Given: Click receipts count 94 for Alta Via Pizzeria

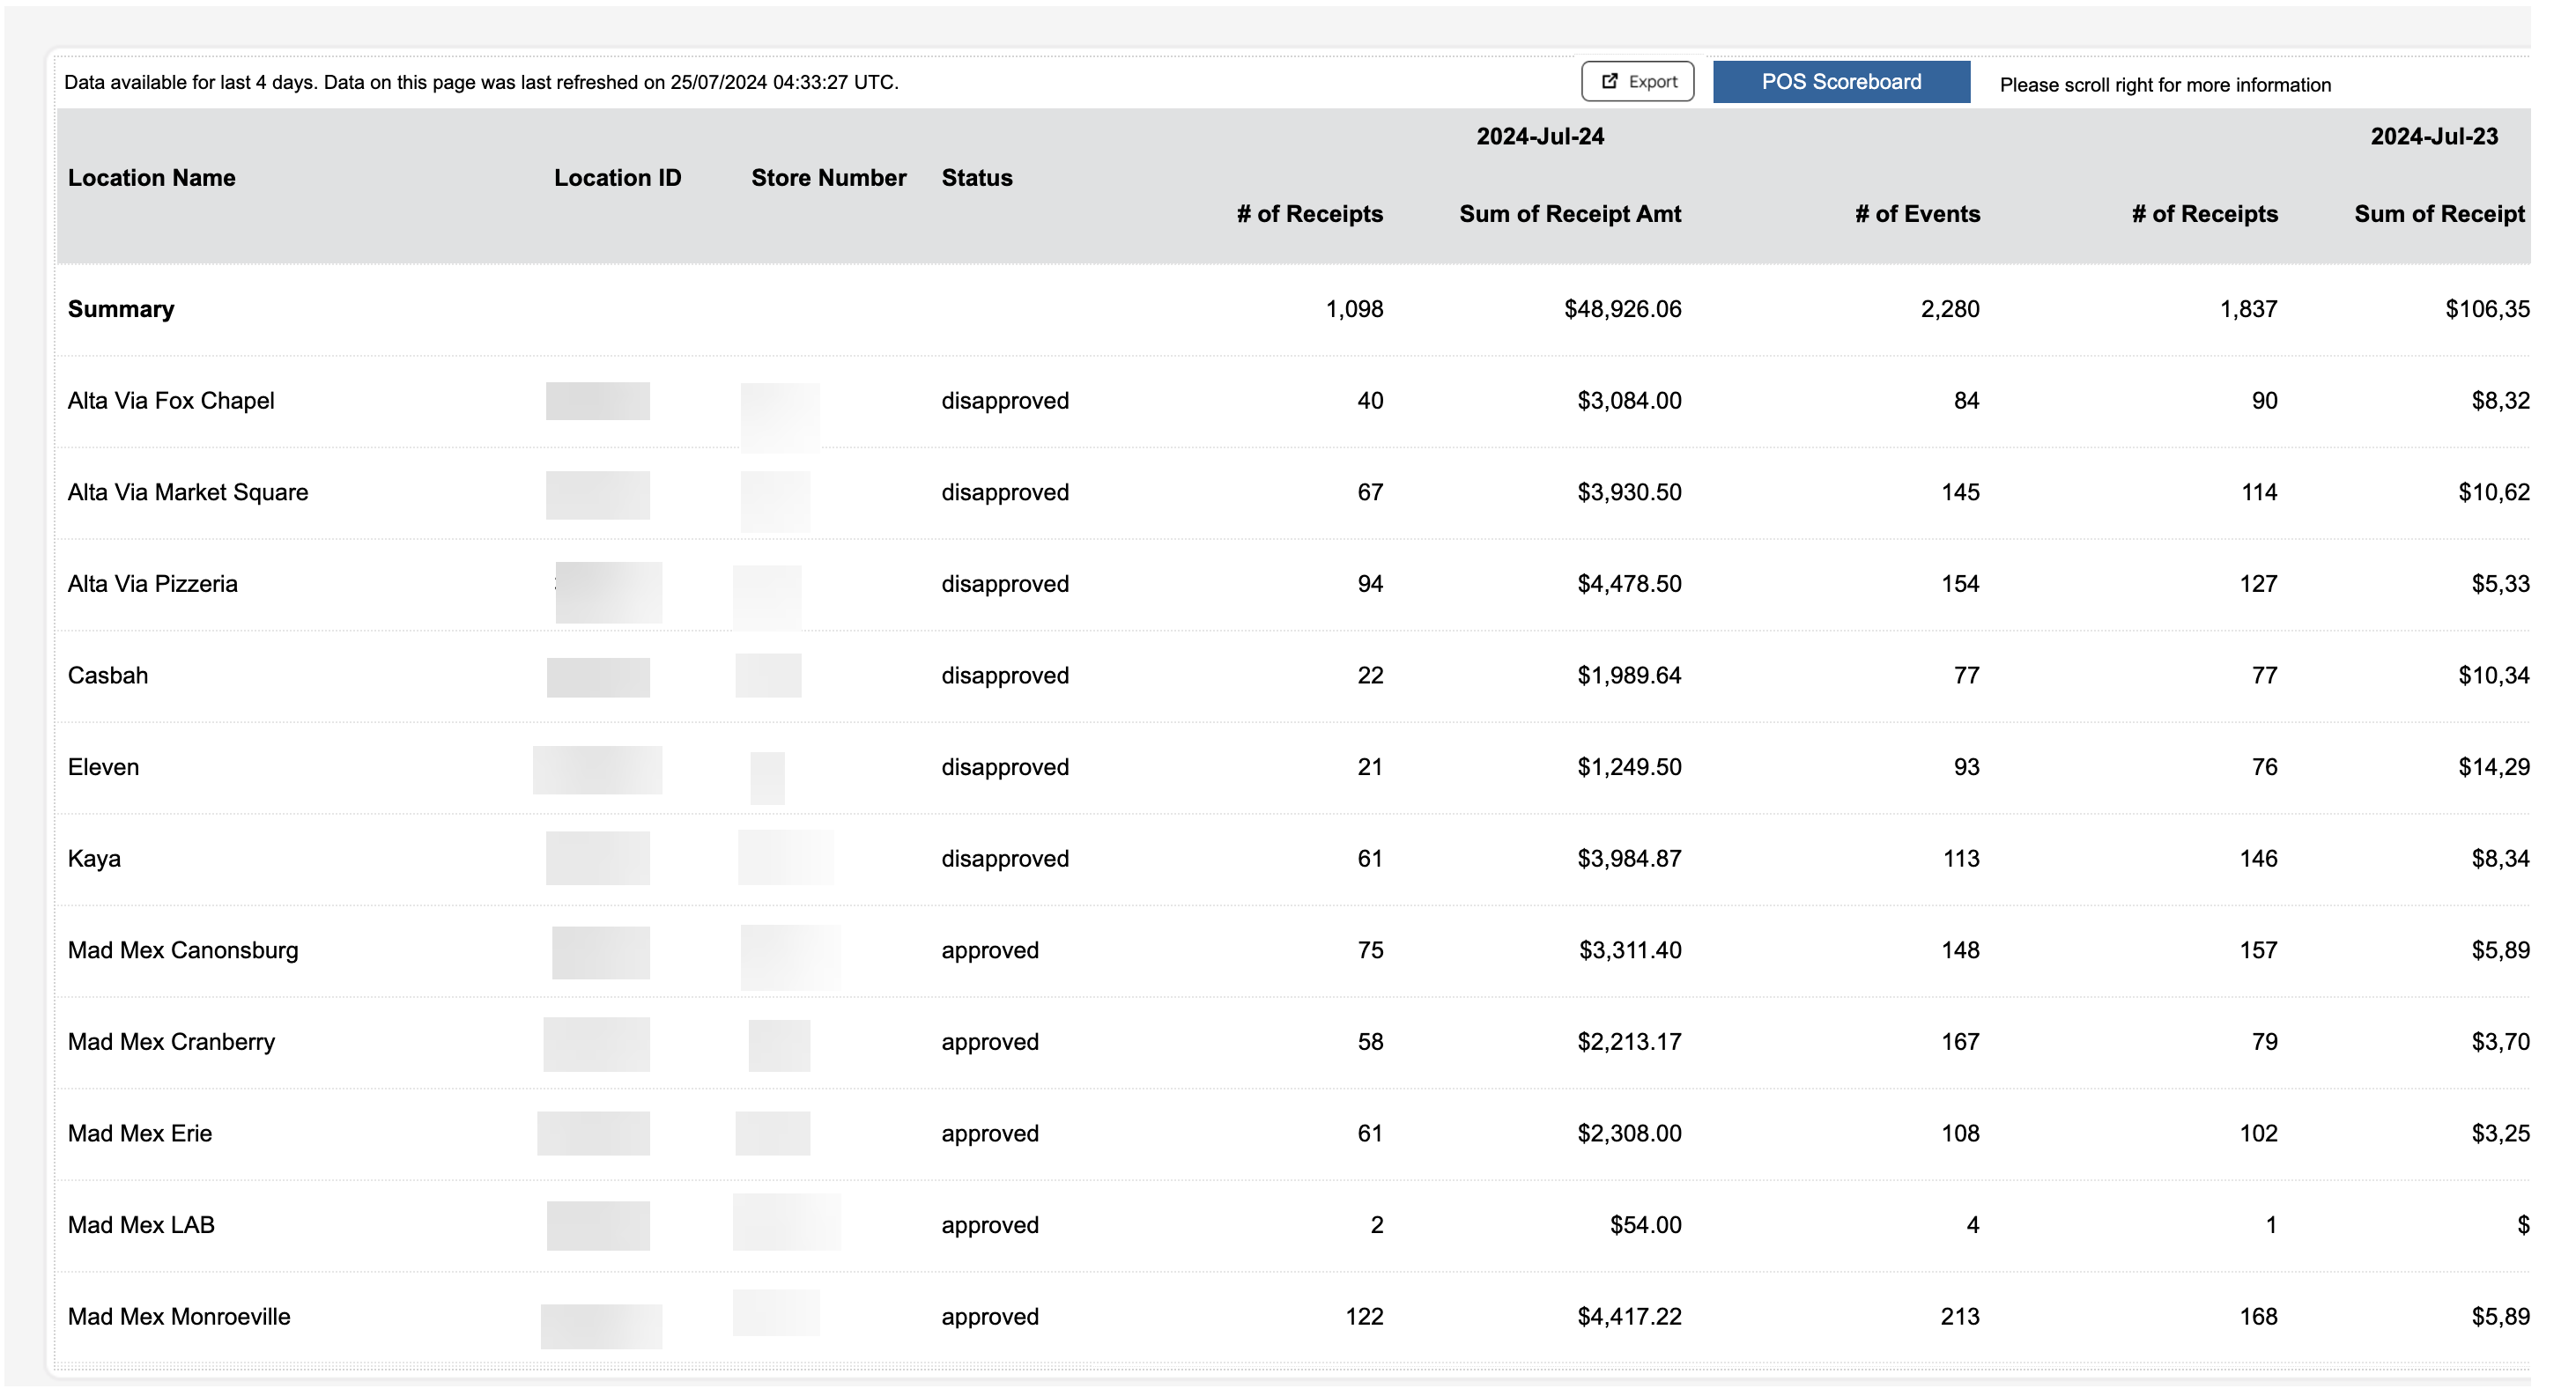Looking at the screenshot, I should pos(1370,584).
